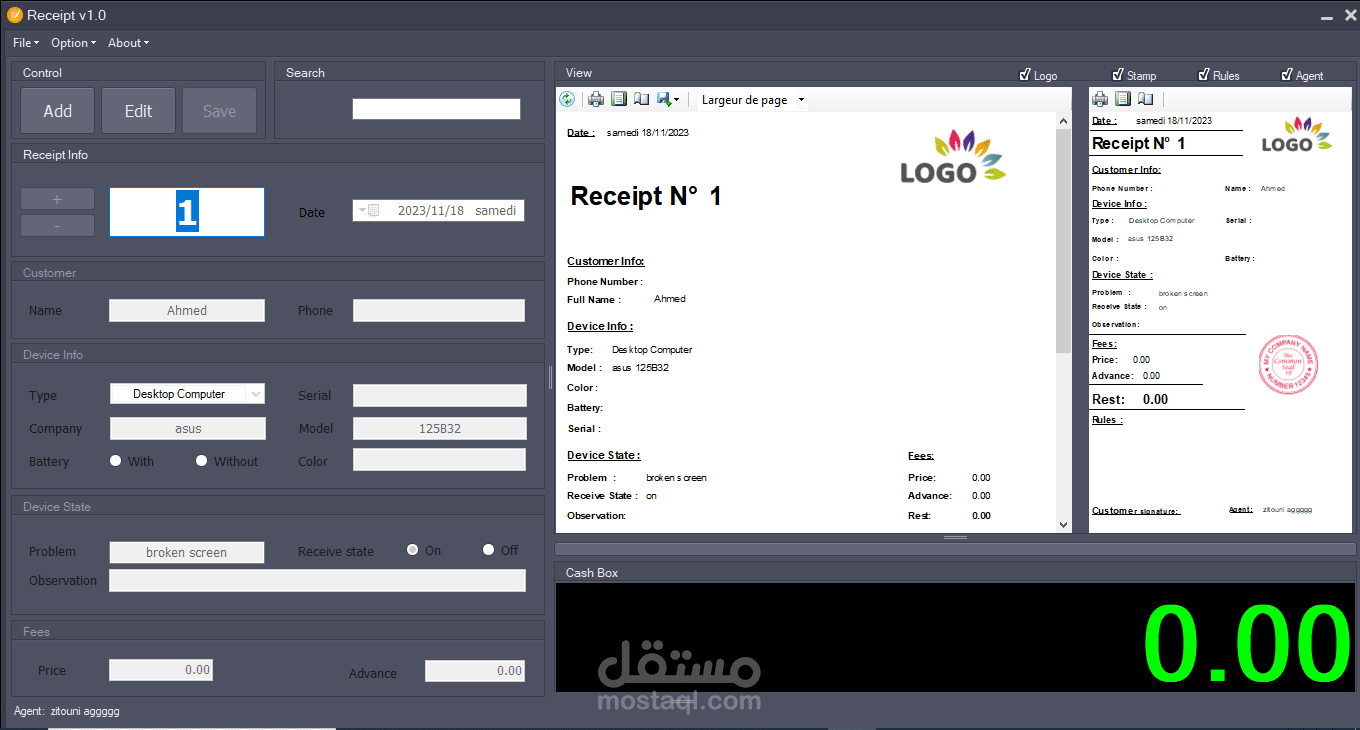Open the Option menu

point(73,43)
